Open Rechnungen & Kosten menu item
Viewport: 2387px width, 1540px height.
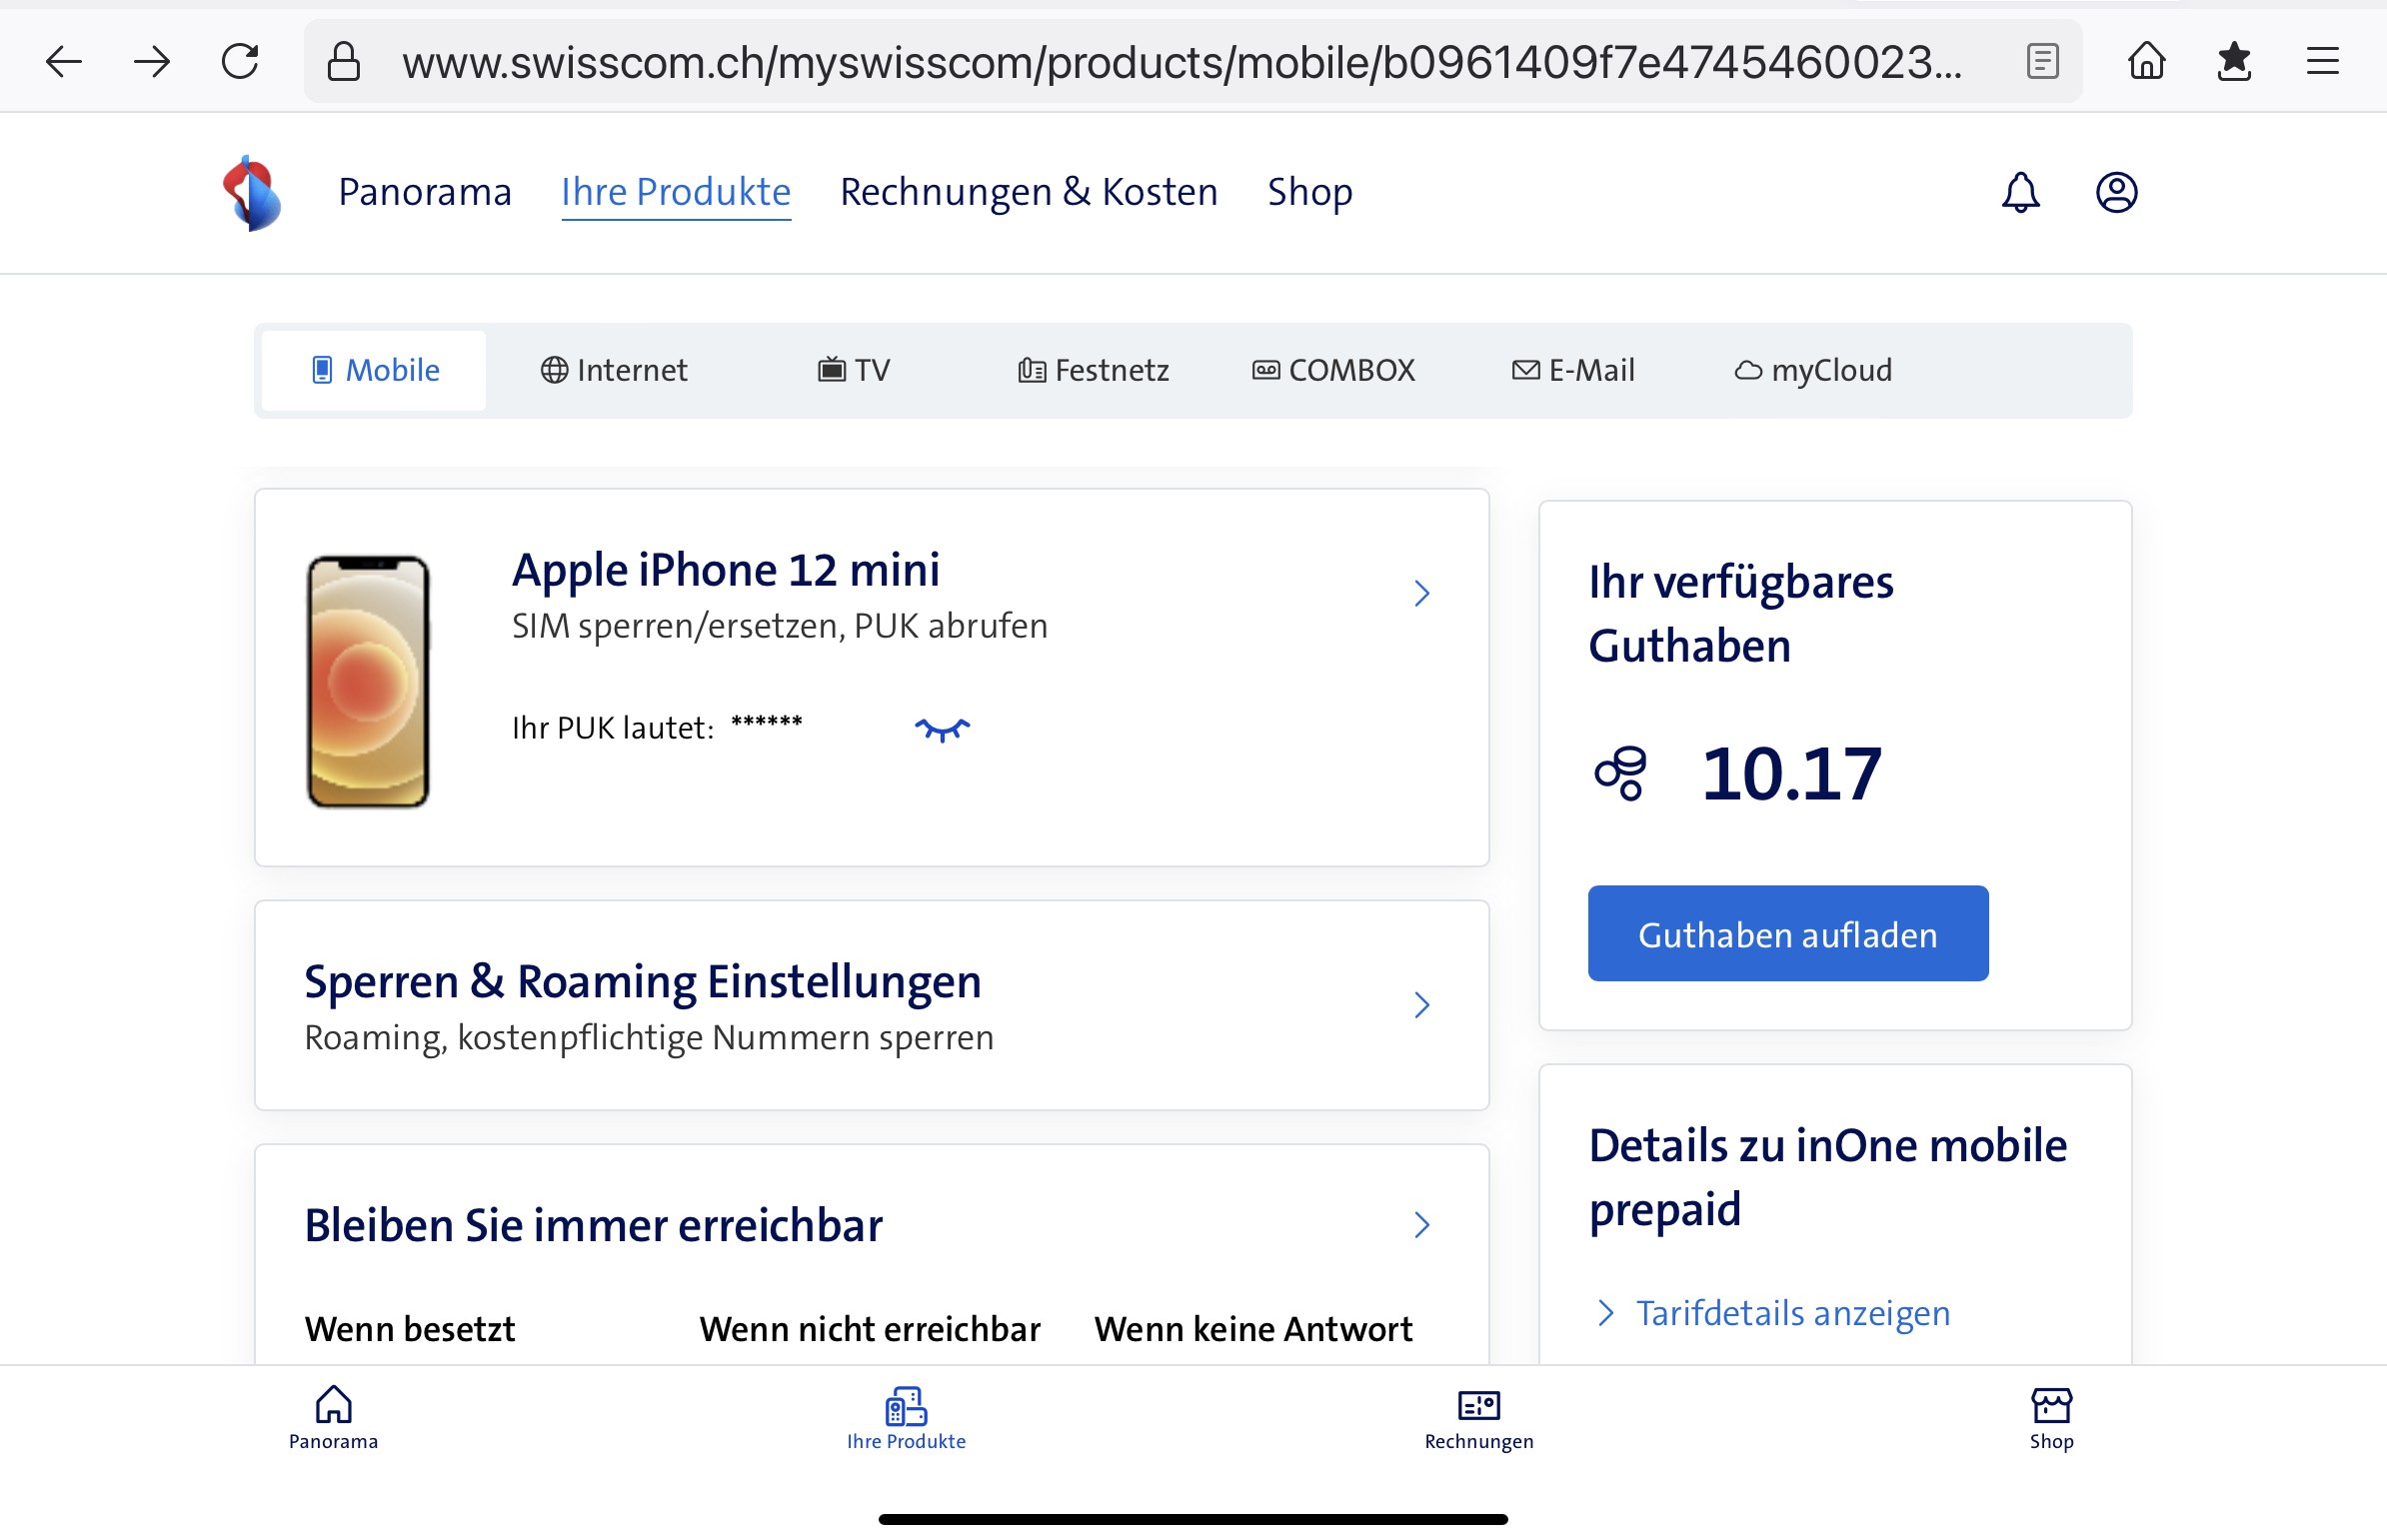[1028, 192]
